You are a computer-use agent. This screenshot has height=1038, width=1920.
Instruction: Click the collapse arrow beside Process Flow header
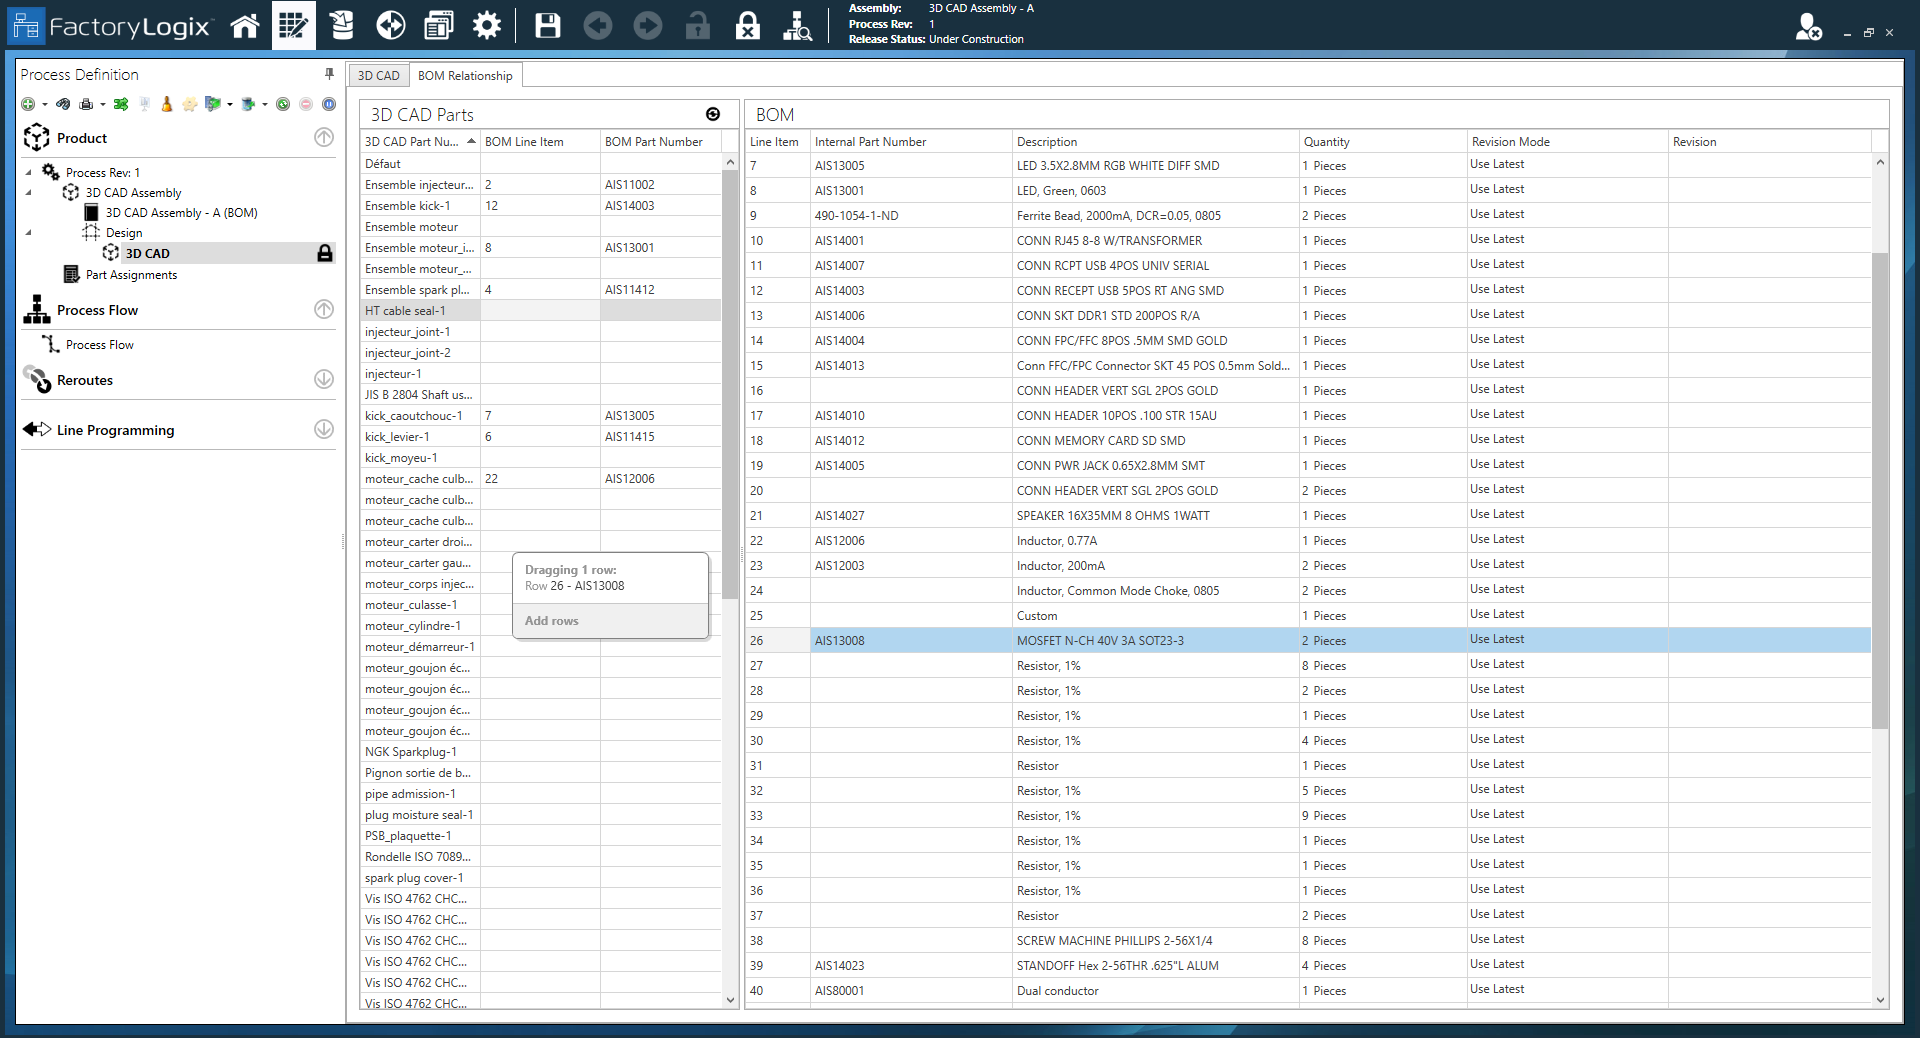[324, 310]
